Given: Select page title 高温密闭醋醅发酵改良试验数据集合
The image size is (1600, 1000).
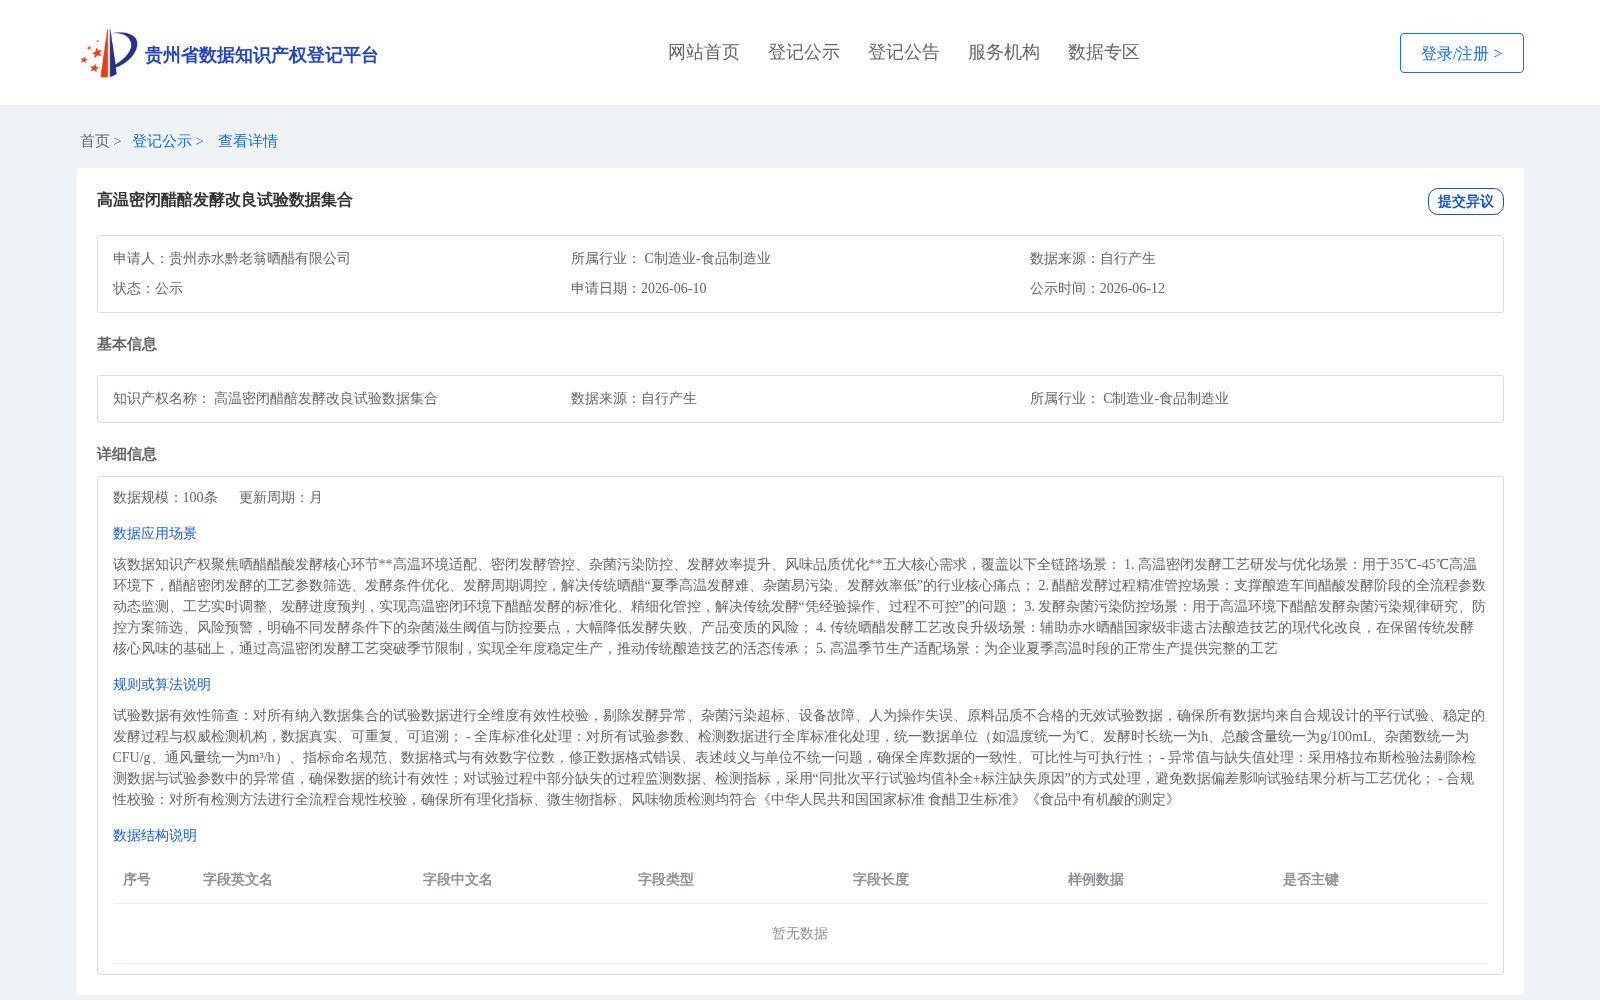Looking at the screenshot, I should pos(225,200).
